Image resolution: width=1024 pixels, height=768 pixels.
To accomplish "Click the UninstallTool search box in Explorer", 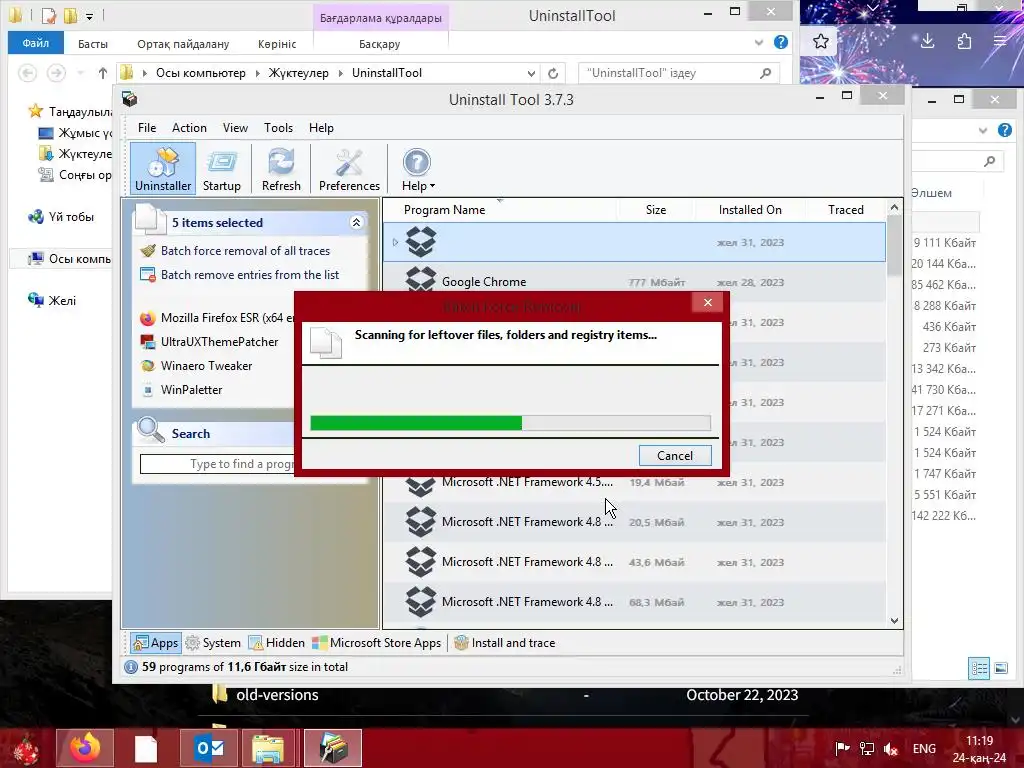I will tap(679, 73).
